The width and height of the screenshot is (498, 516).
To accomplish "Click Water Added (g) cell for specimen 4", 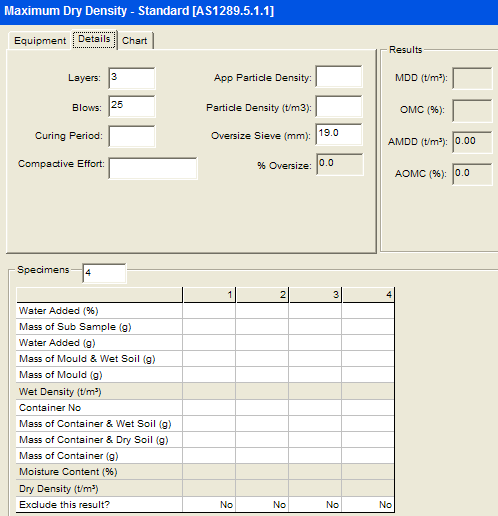I will [368, 343].
